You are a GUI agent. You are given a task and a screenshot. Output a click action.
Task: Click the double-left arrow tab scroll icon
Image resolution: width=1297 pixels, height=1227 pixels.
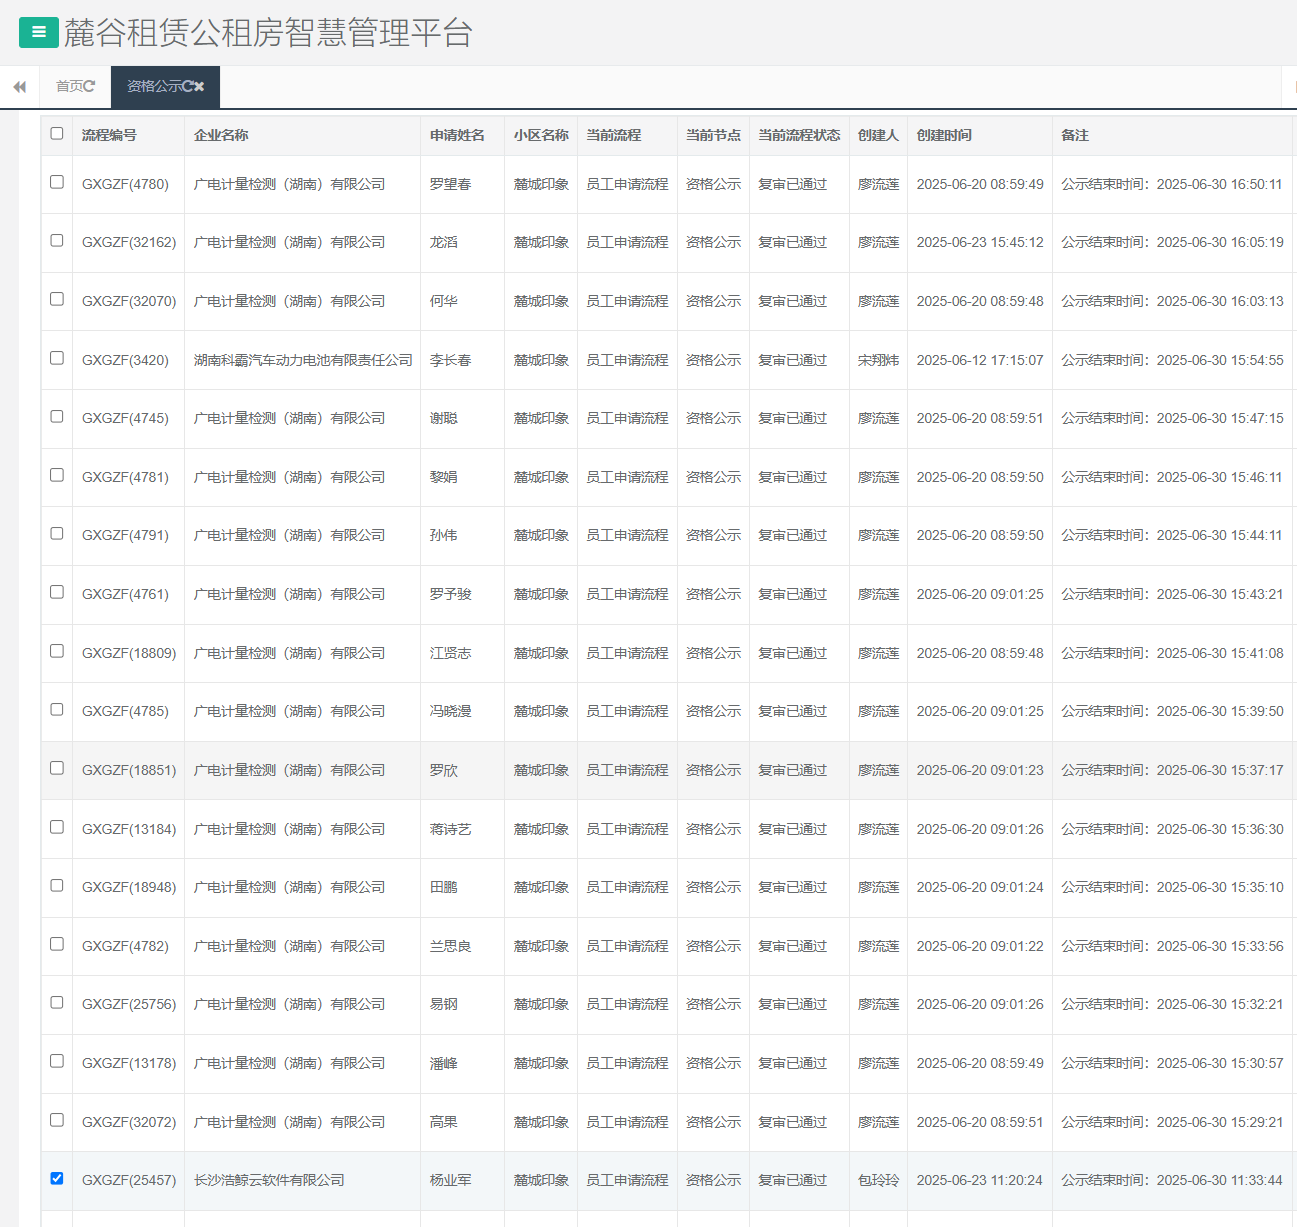click(19, 87)
